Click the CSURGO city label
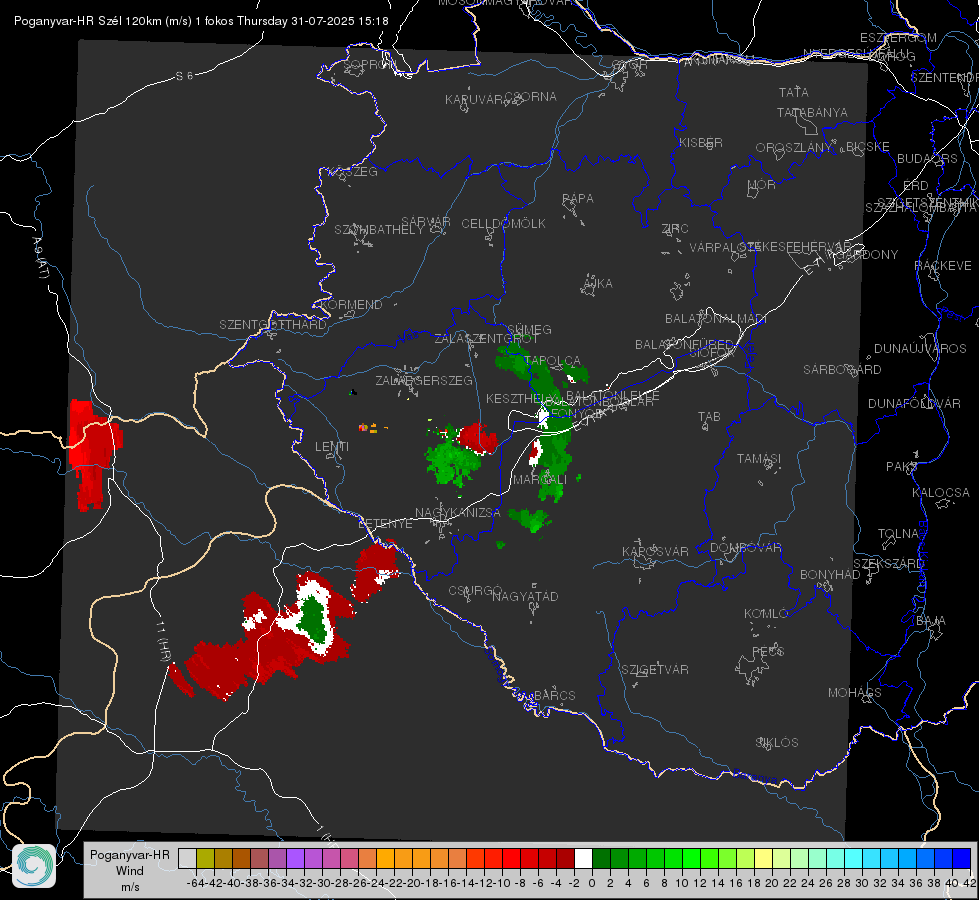 [x=475, y=590]
